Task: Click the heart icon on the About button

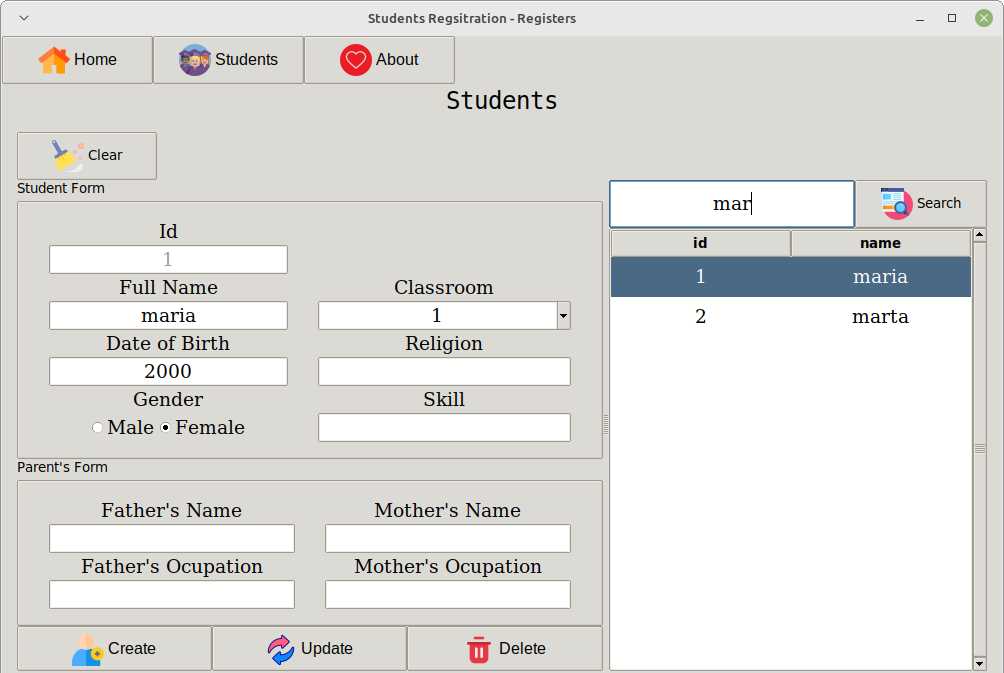Action: [x=356, y=59]
